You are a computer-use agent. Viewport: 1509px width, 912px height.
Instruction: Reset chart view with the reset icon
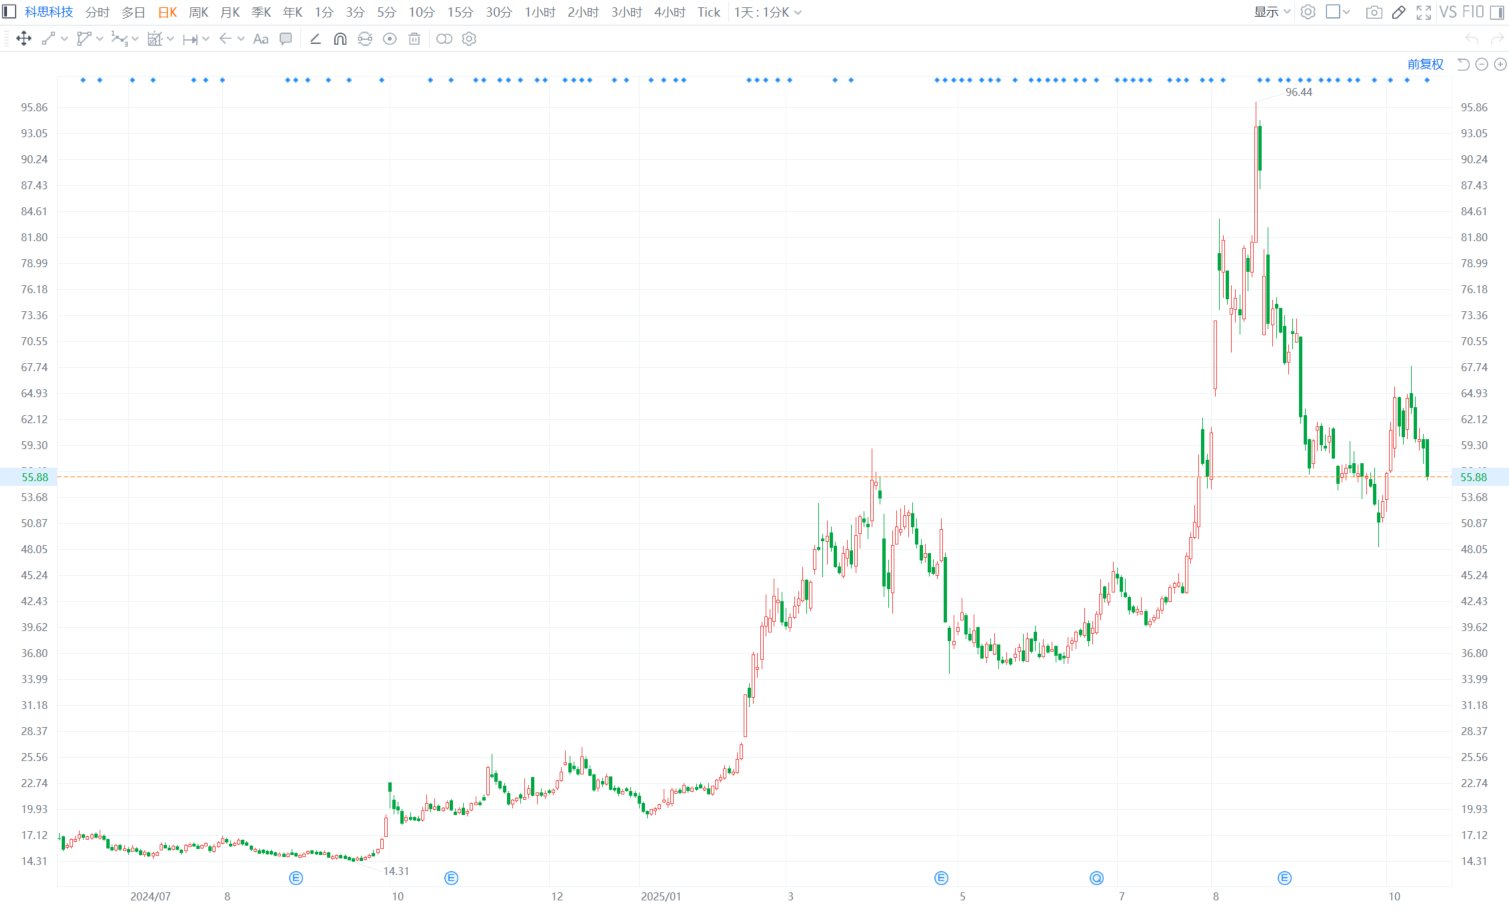pyautogui.click(x=1463, y=64)
